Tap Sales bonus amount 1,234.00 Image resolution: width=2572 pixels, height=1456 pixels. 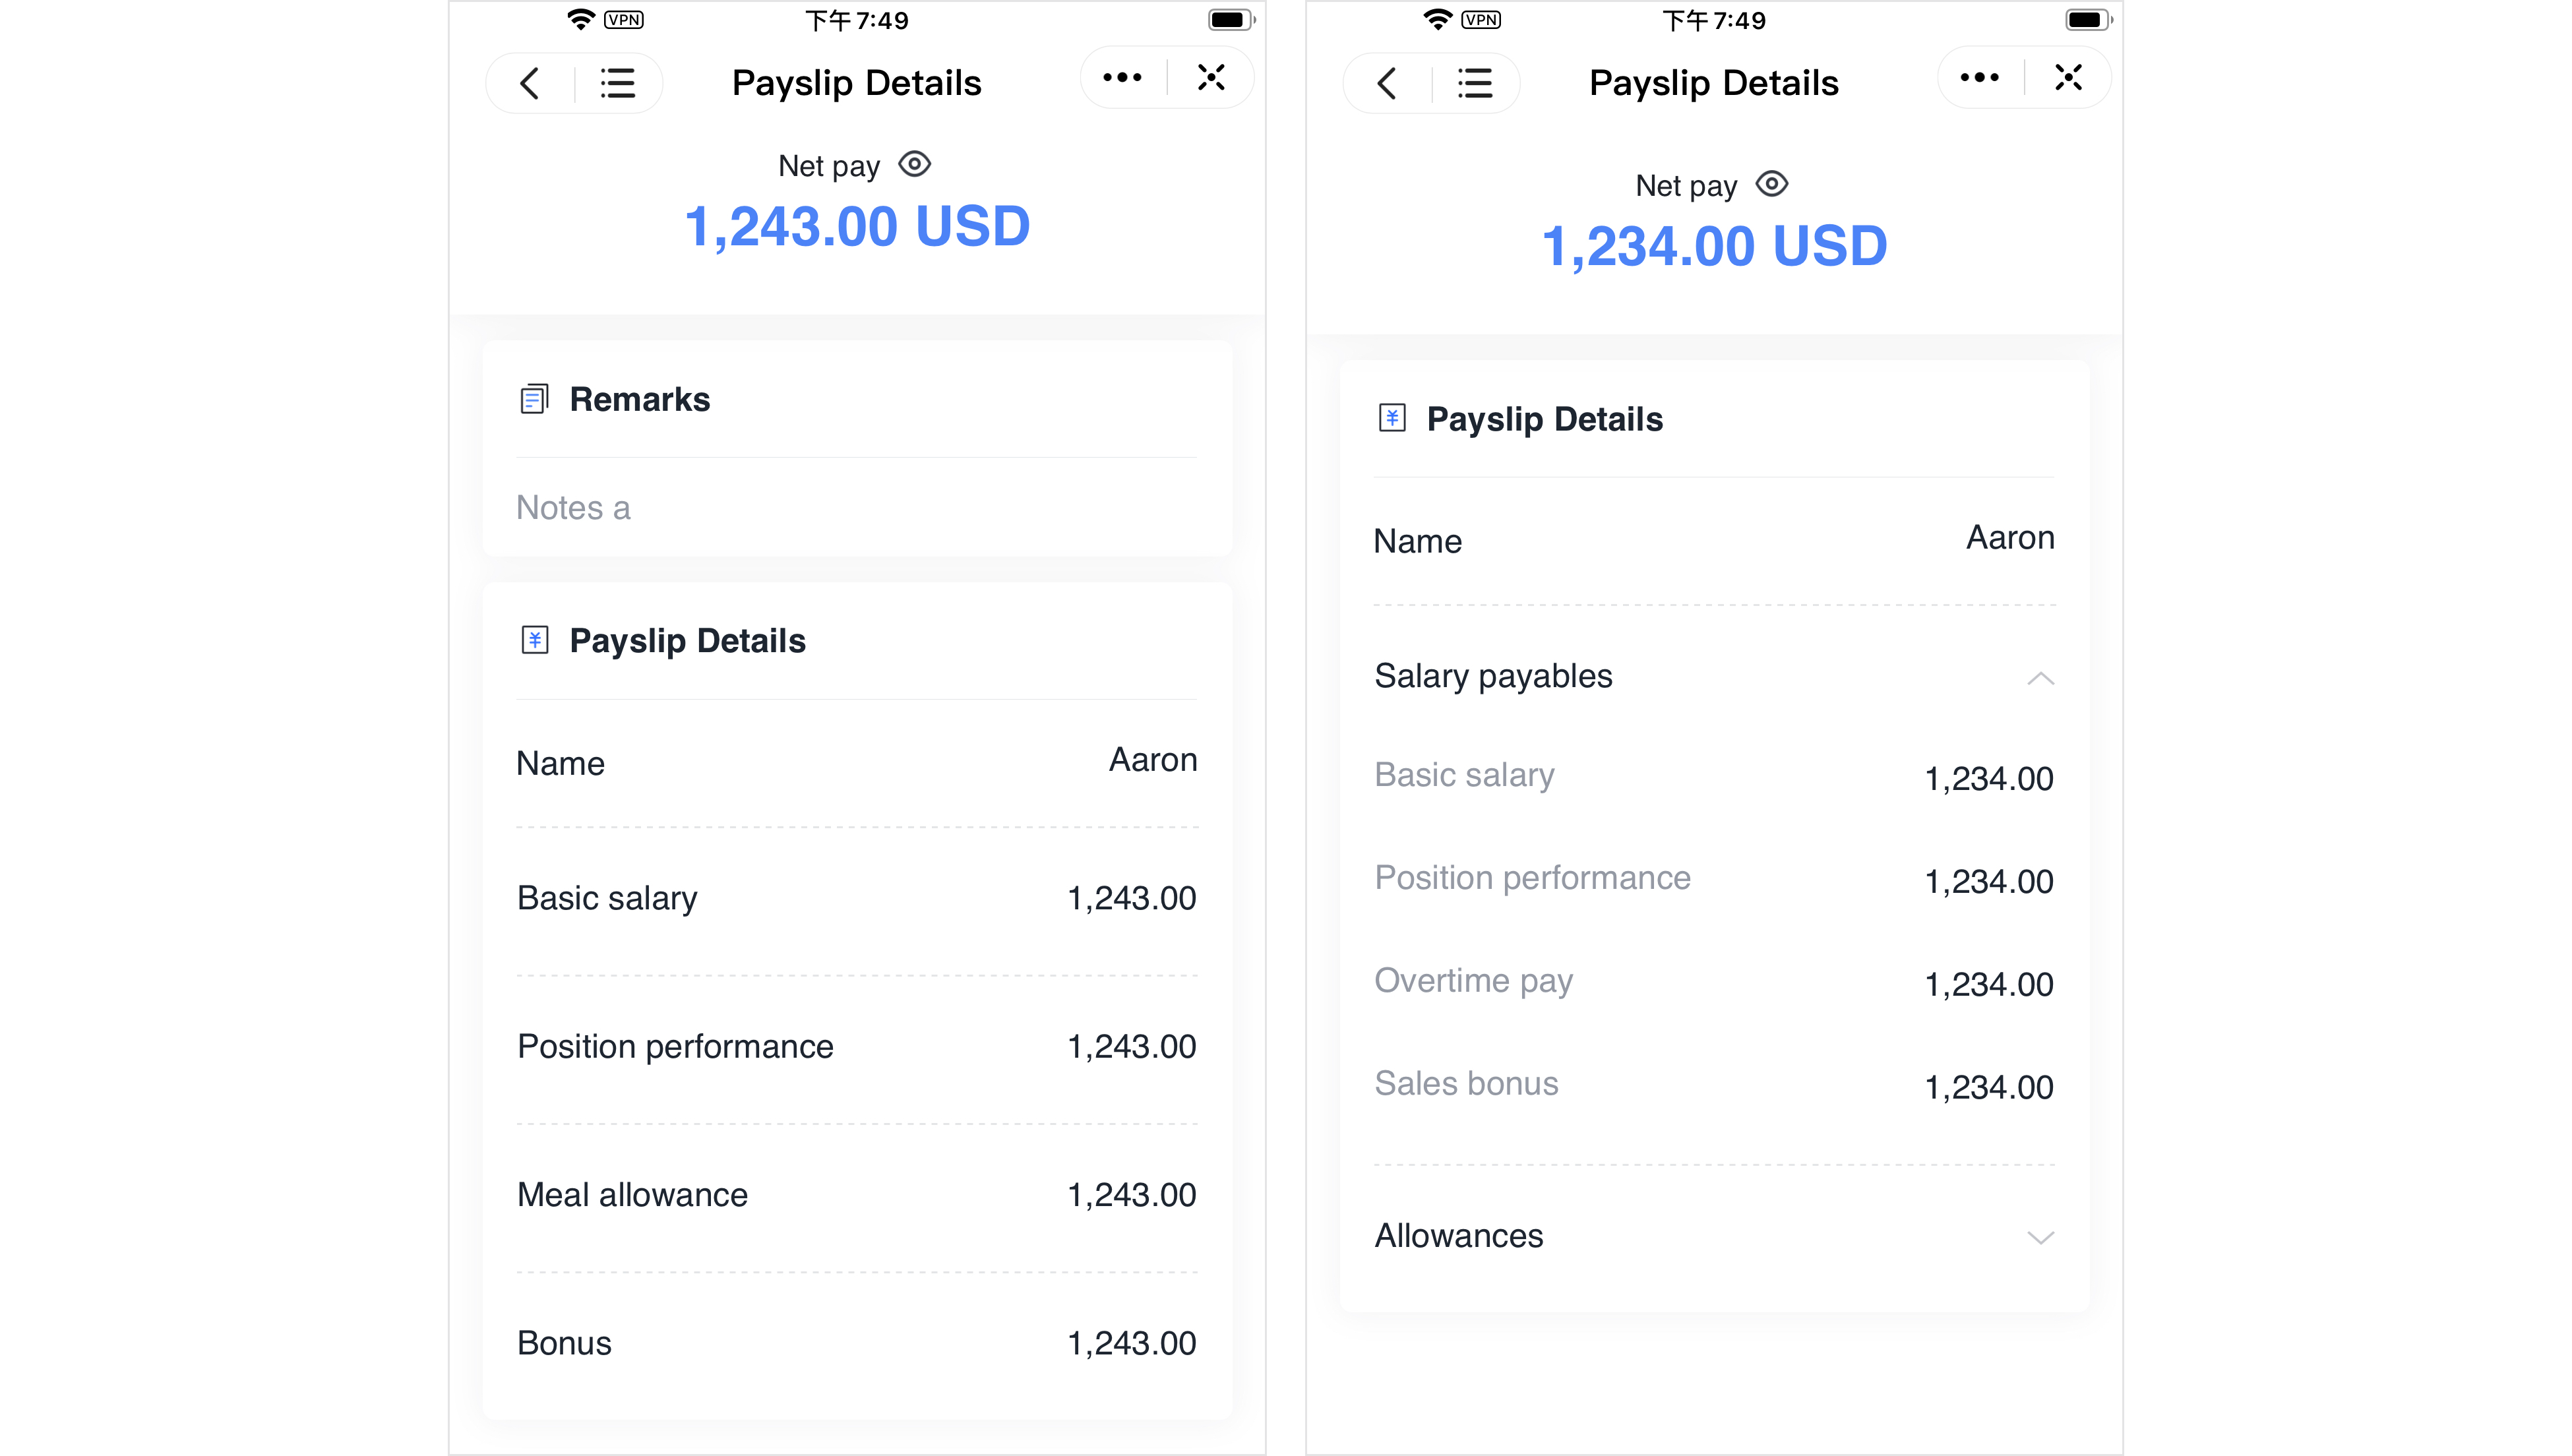[1988, 1087]
